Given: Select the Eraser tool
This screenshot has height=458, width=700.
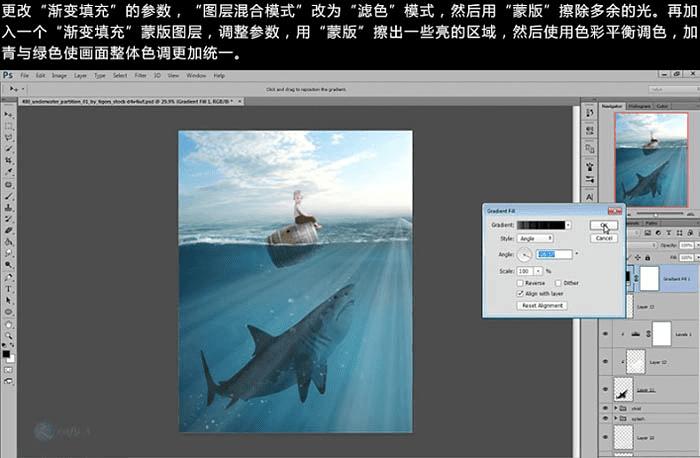Looking at the screenshot, I should click(x=9, y=230).
